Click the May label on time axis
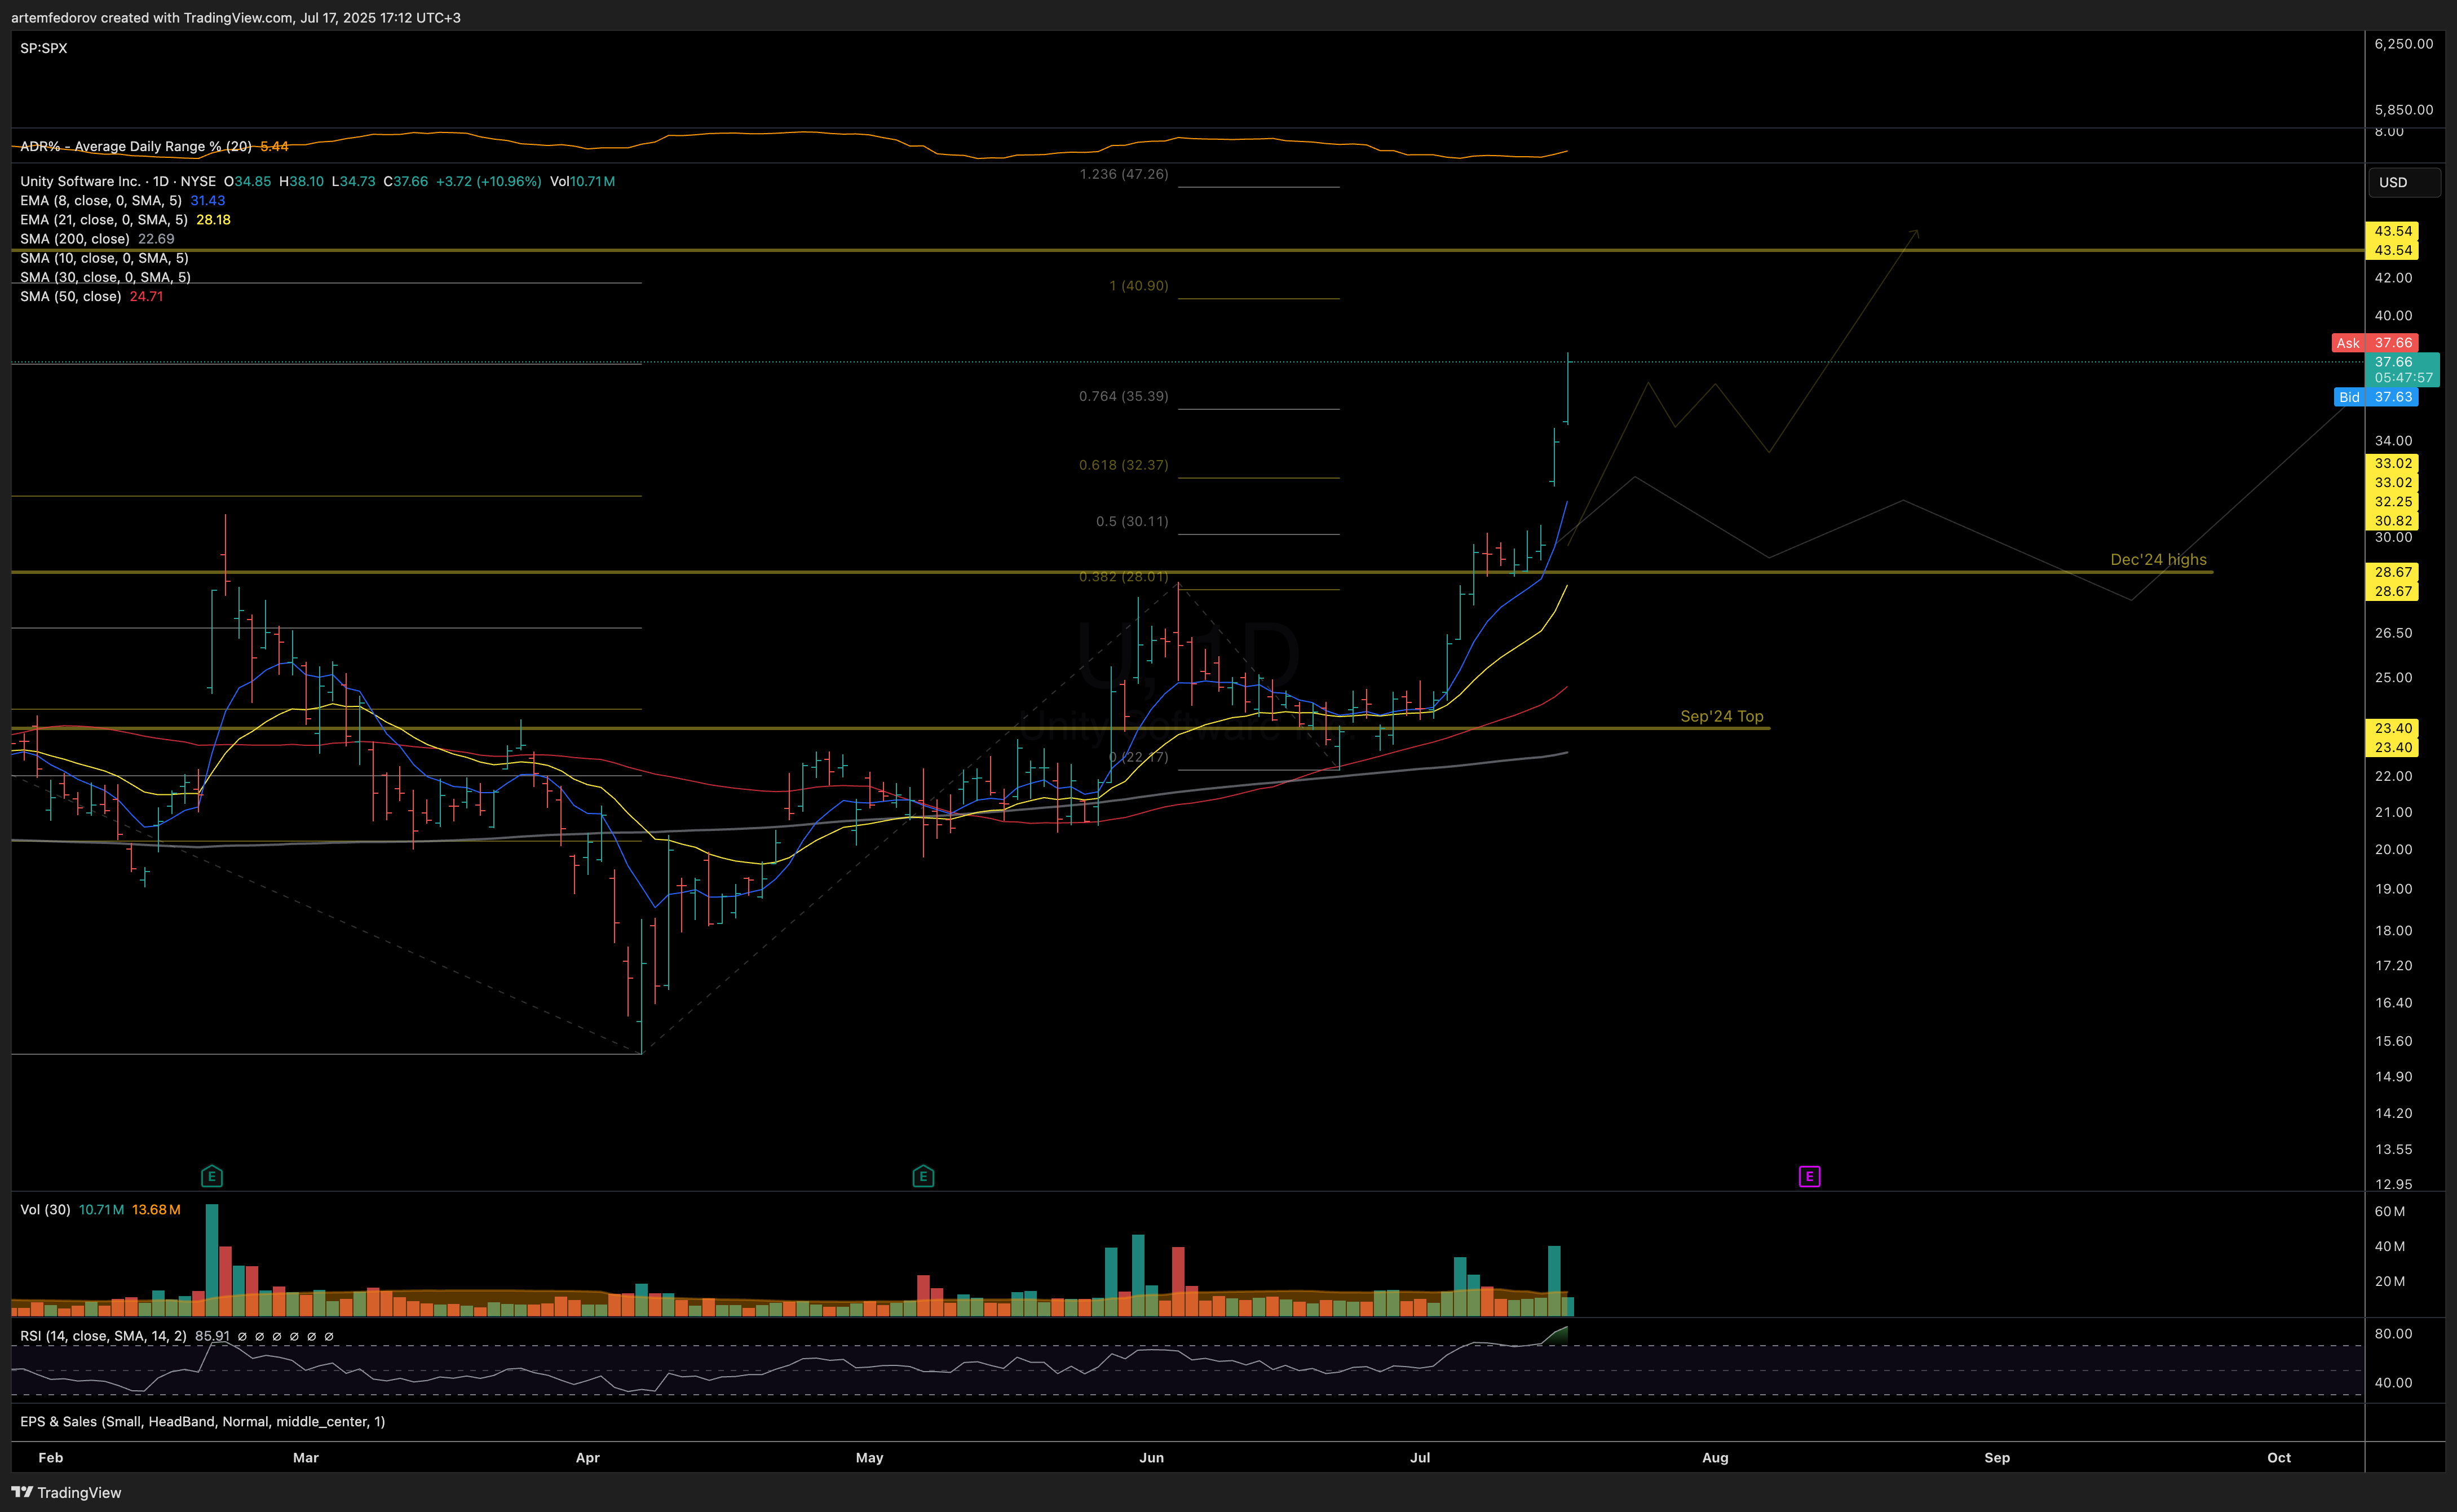The width and height of the screenshot is (2457, 1512). coord(870,1457)
